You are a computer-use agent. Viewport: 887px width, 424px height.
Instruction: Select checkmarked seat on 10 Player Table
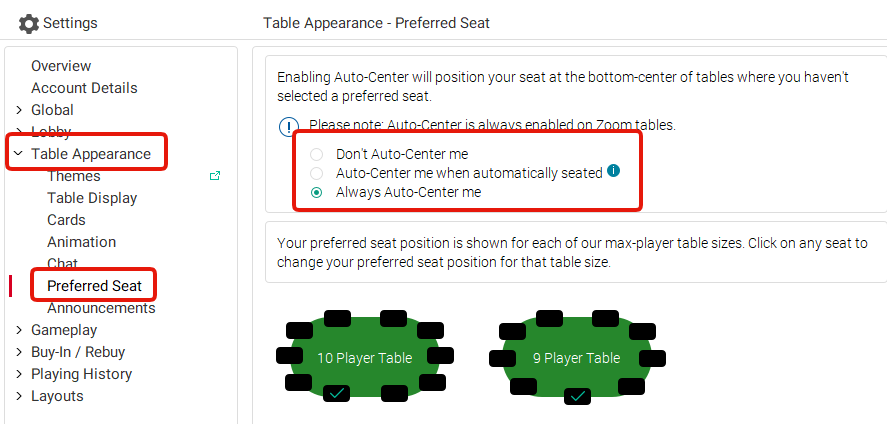coord(337,393)
